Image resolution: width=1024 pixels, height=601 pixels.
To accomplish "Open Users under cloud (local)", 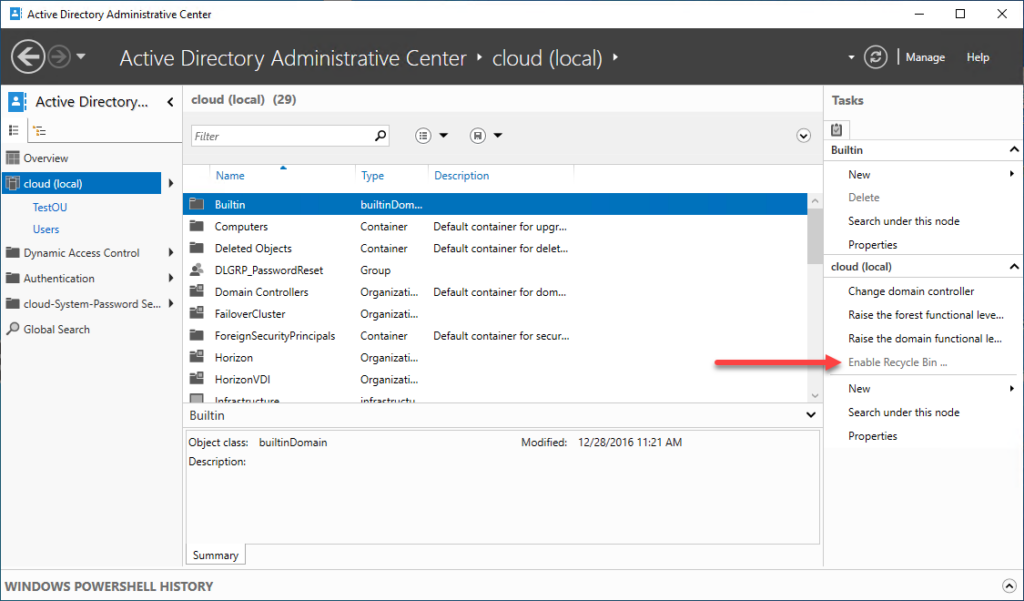I will pyautogui.click(x=46, y=229).
